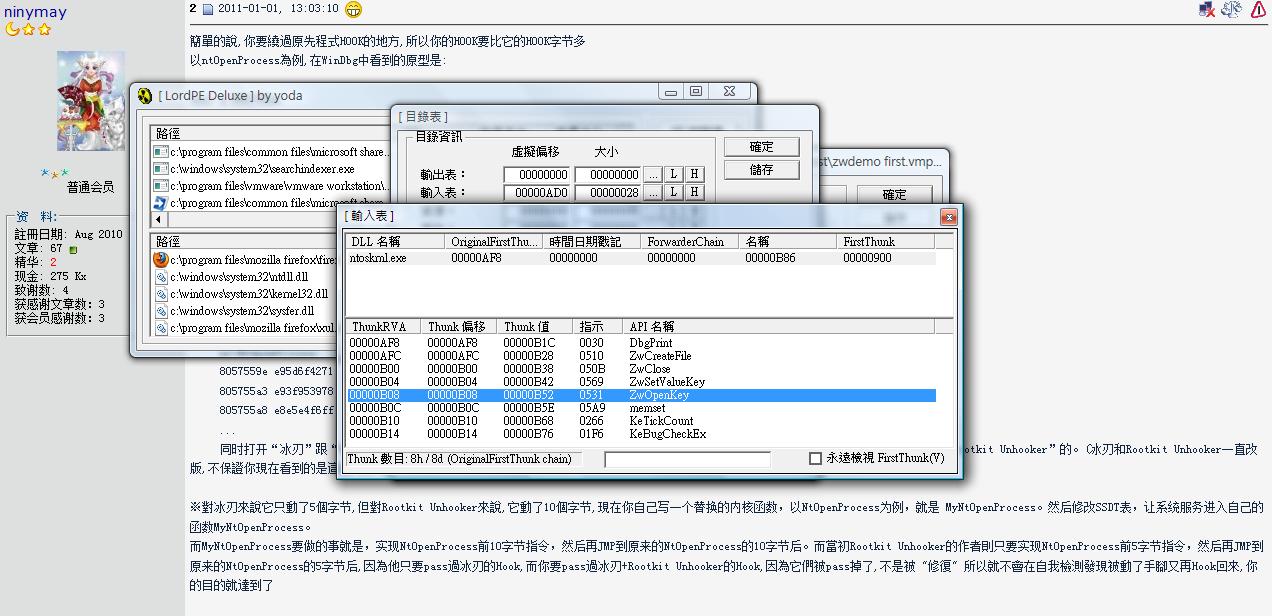This screenshot has width=1272, height=616.
Task: Select the ZwSetValueKey API row
Action: [x=641, y=382]
